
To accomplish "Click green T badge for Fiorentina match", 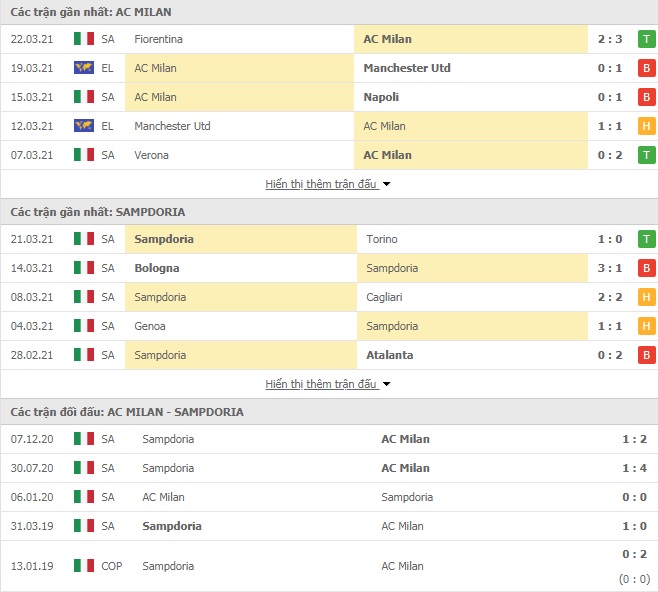I will point(647,39).
